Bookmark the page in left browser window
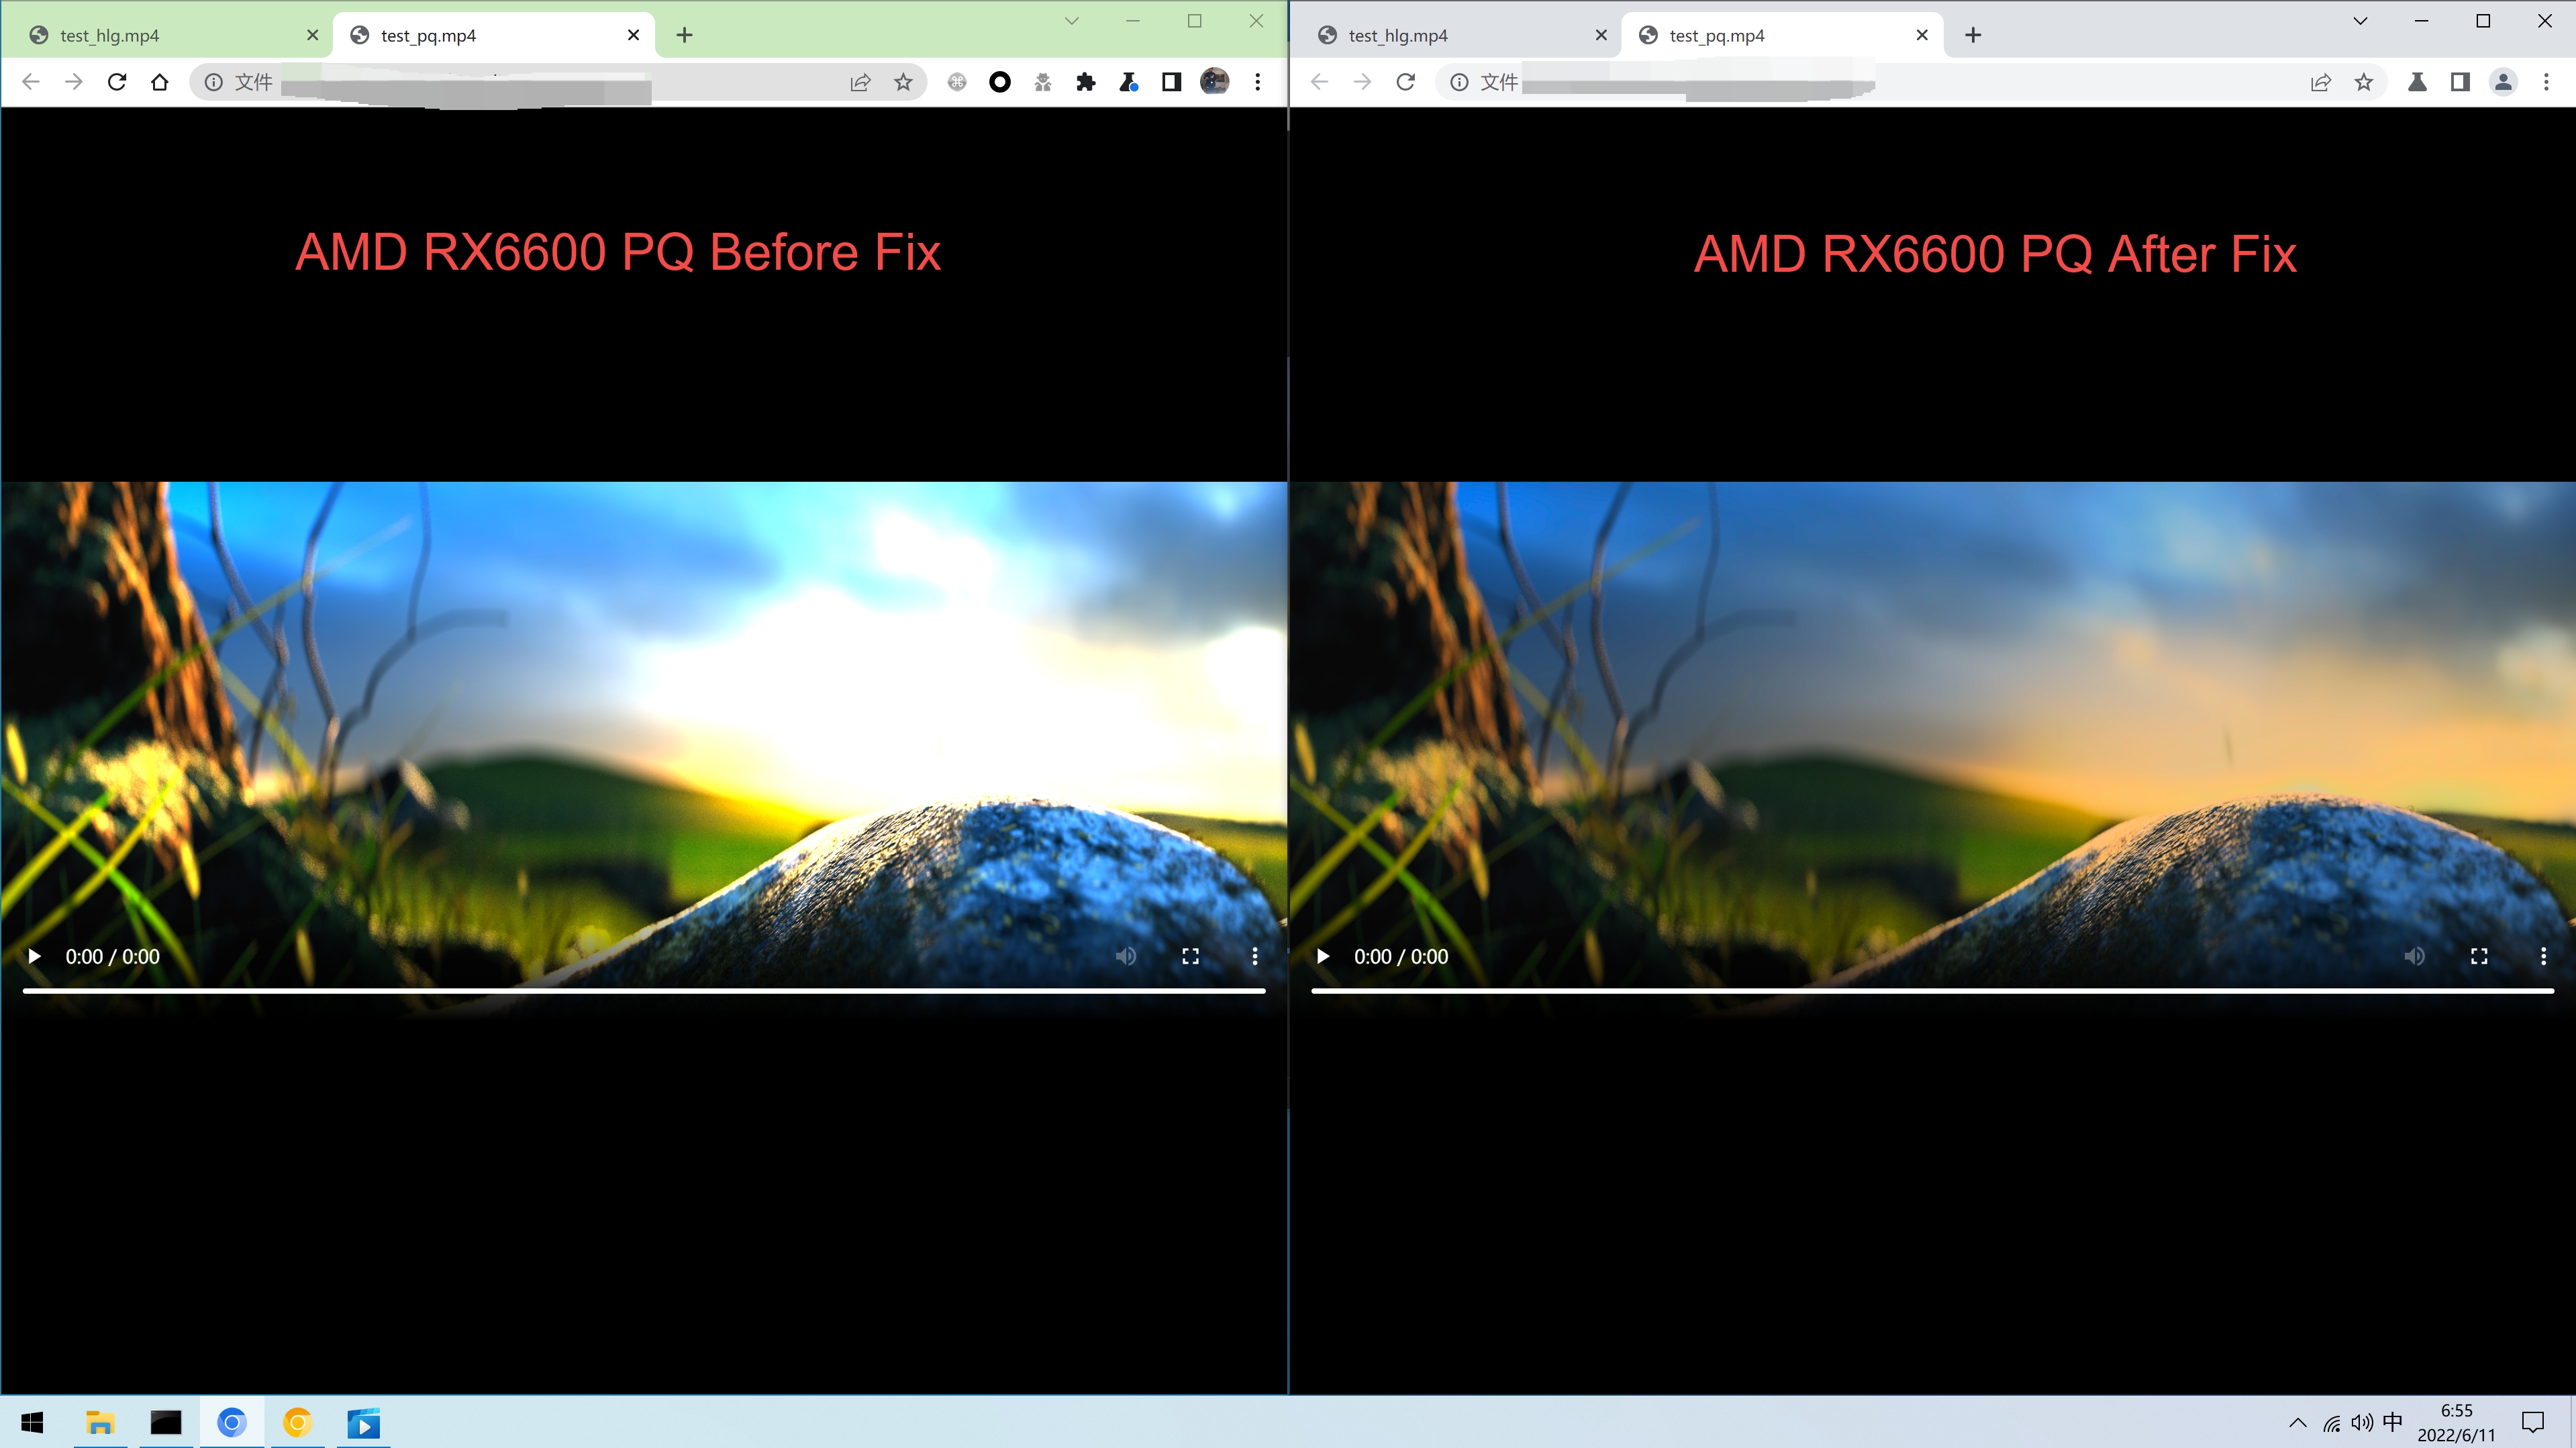The width and height of the screenshot is (2576, 1448). pos(903,82)
